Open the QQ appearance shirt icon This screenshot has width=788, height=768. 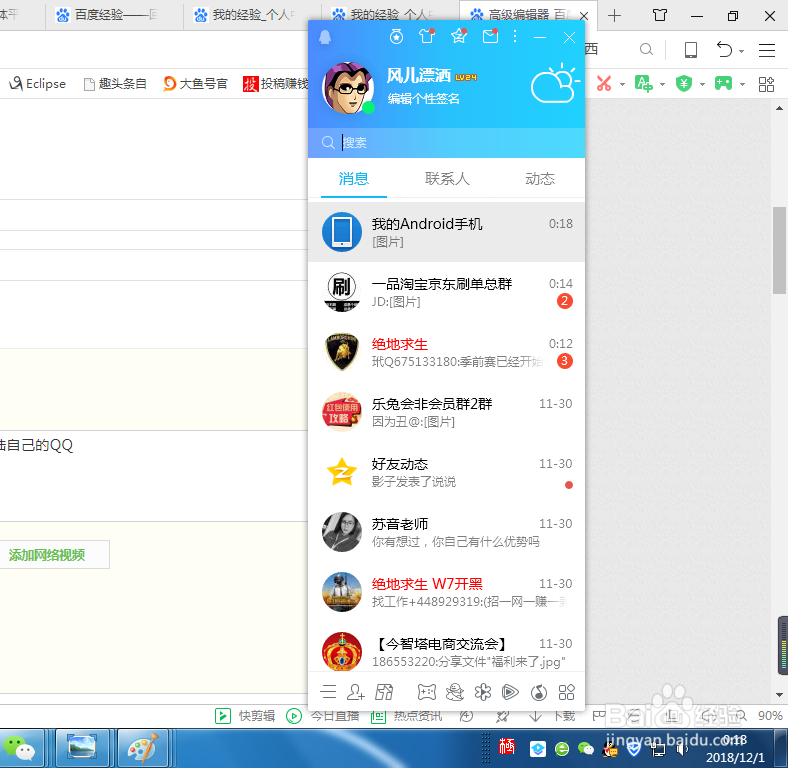click(427, 37)
